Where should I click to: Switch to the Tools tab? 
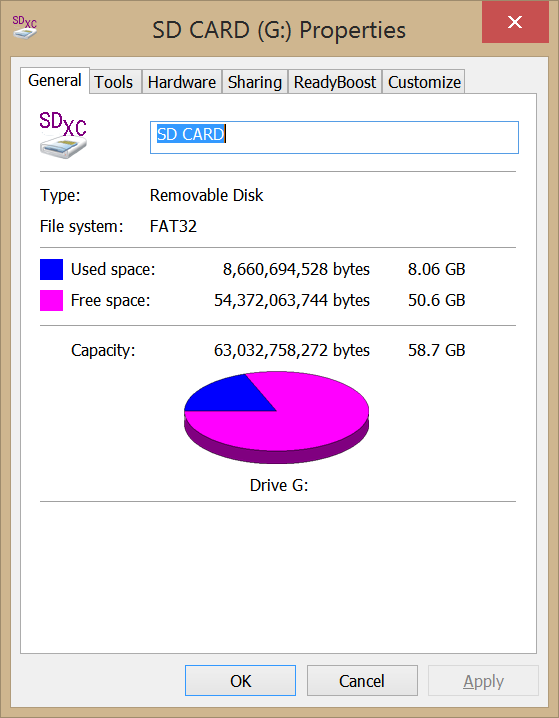click(114, 82)
